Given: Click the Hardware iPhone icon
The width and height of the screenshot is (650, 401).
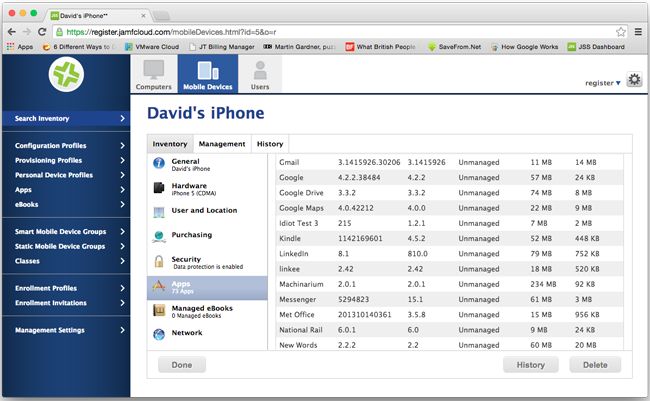Looking at the screenshot, I should [x=159, y=188].
